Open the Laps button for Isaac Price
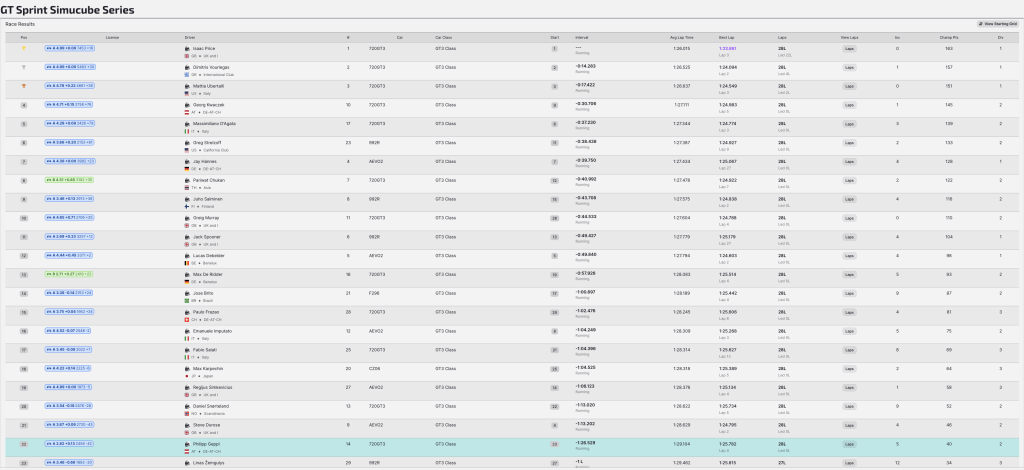This screenshot has width=1024, height=470. tap(849, 49)
